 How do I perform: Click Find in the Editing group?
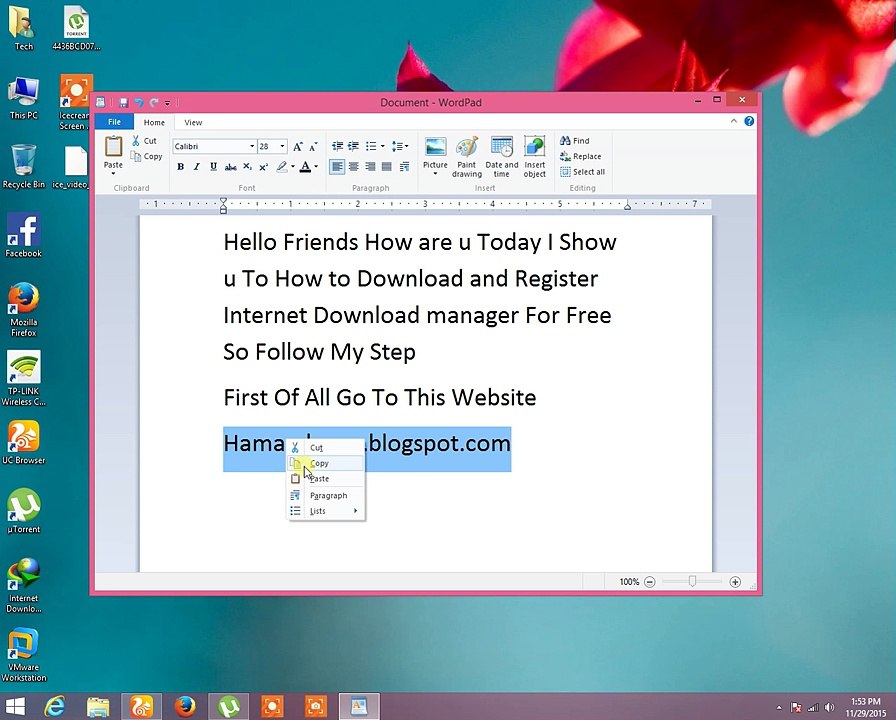(575, 141)
